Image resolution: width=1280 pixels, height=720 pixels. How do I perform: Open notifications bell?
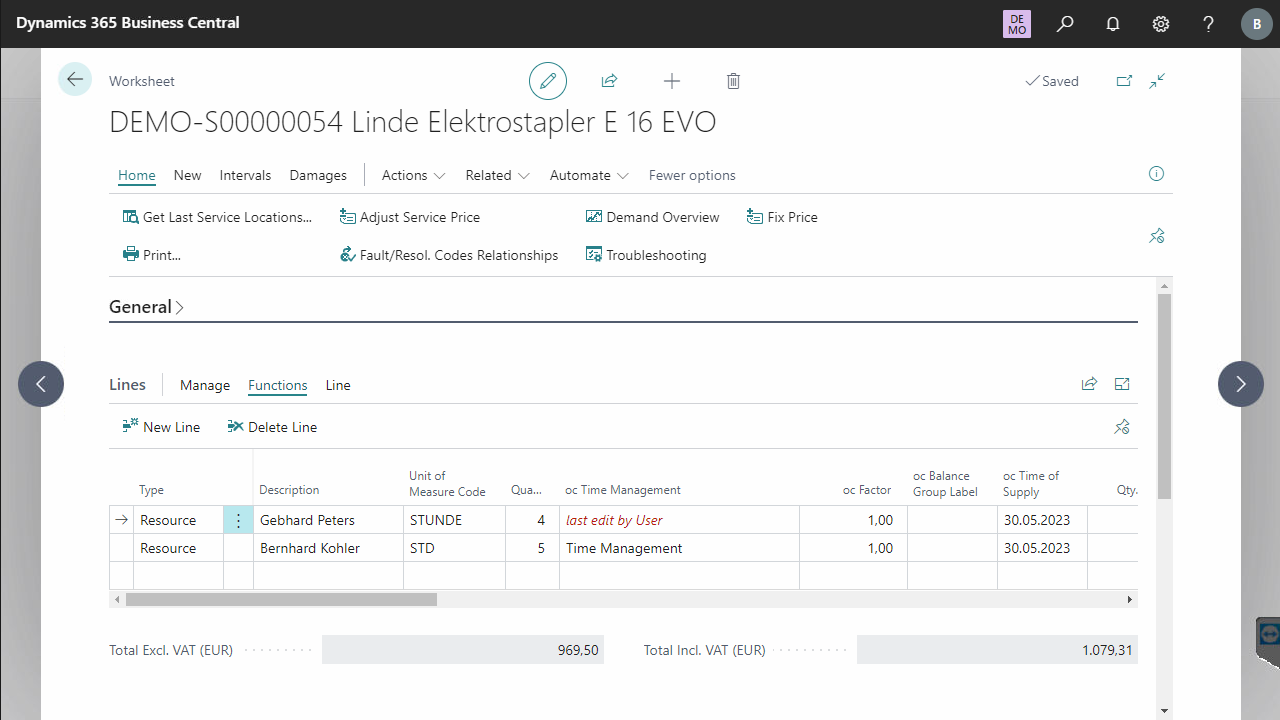(1113, 24)
